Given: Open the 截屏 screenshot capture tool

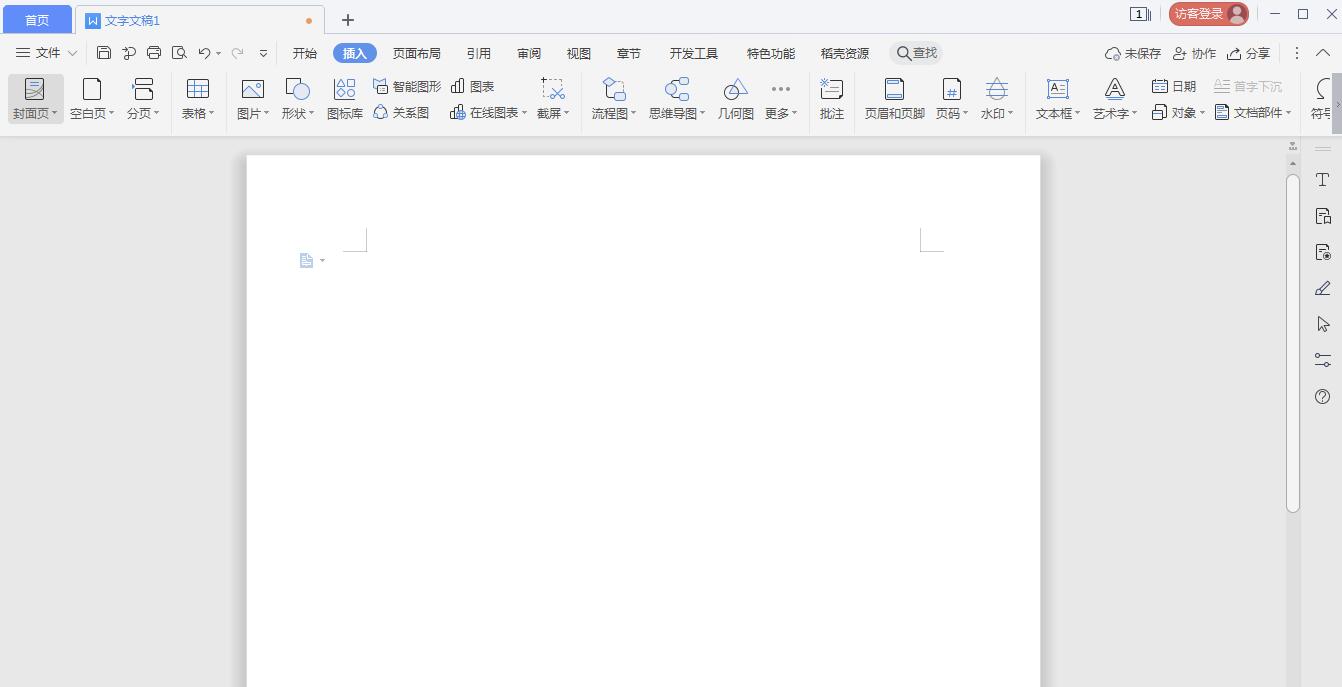Looking at the screenshot, I should [x=549, y=97].
